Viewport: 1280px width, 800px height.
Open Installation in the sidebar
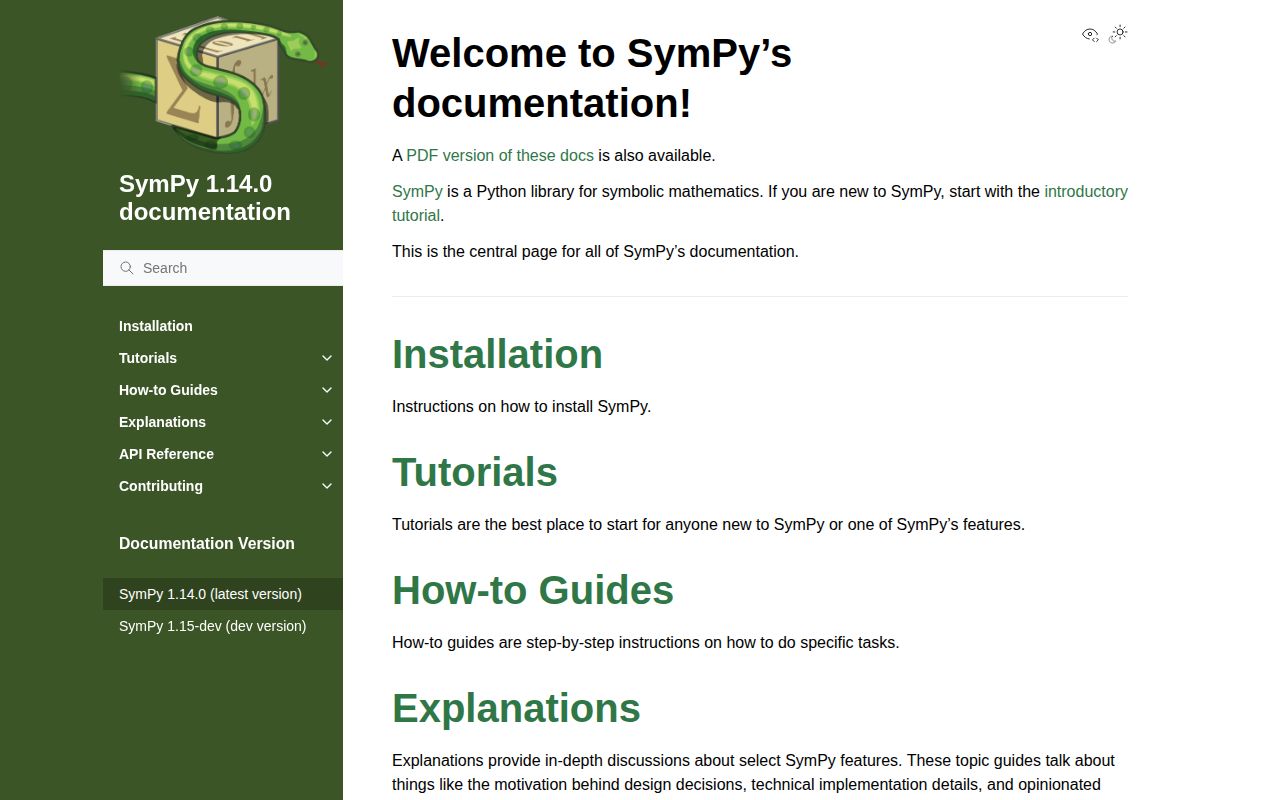click(x=156, y=326)
